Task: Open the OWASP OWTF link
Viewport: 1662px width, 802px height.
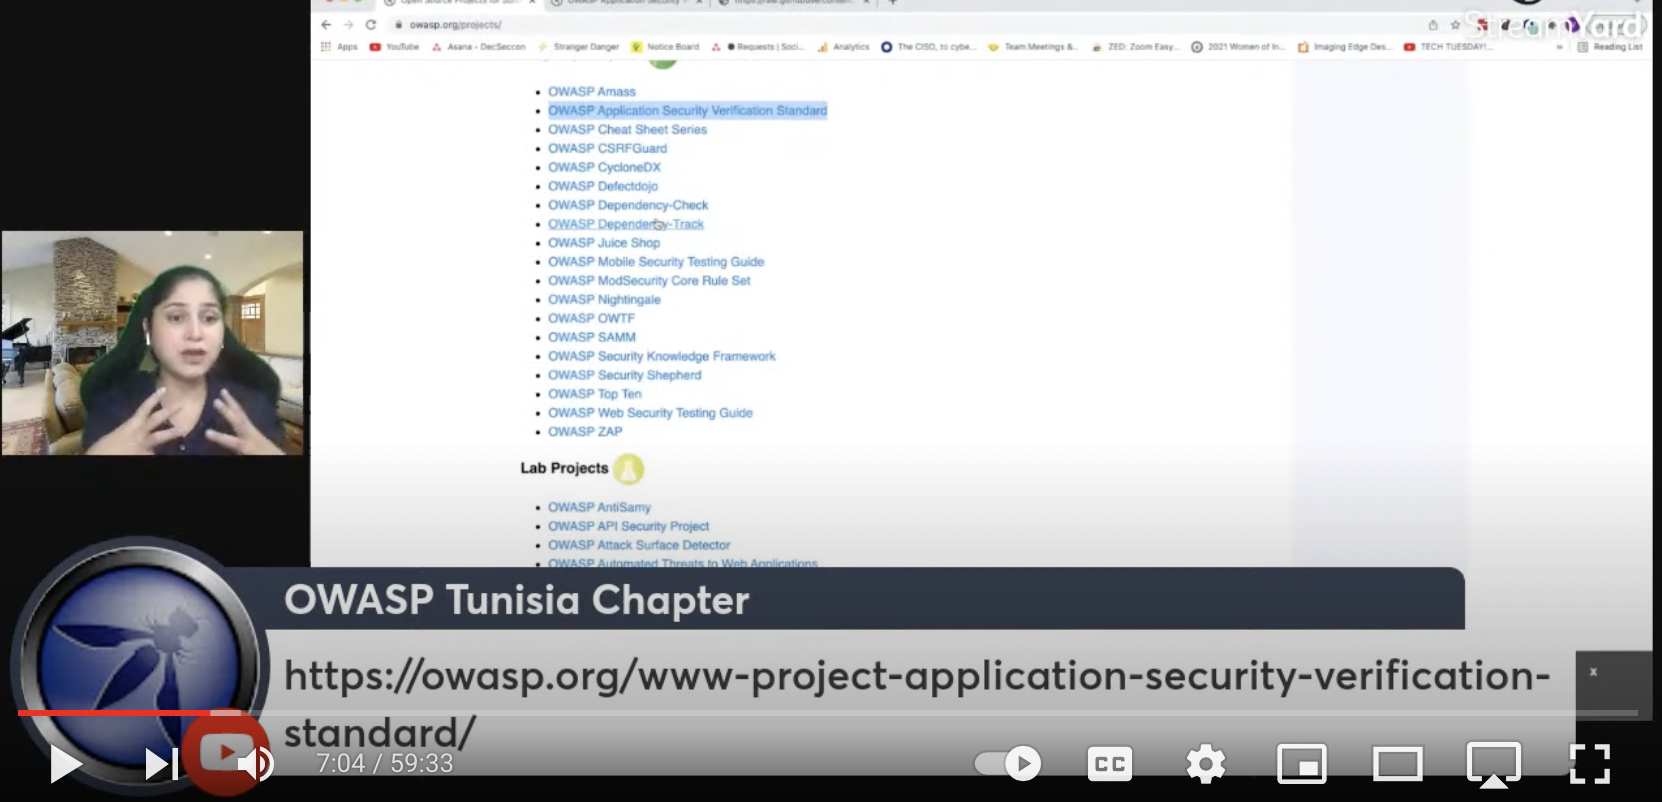Action: coord(592,319)
